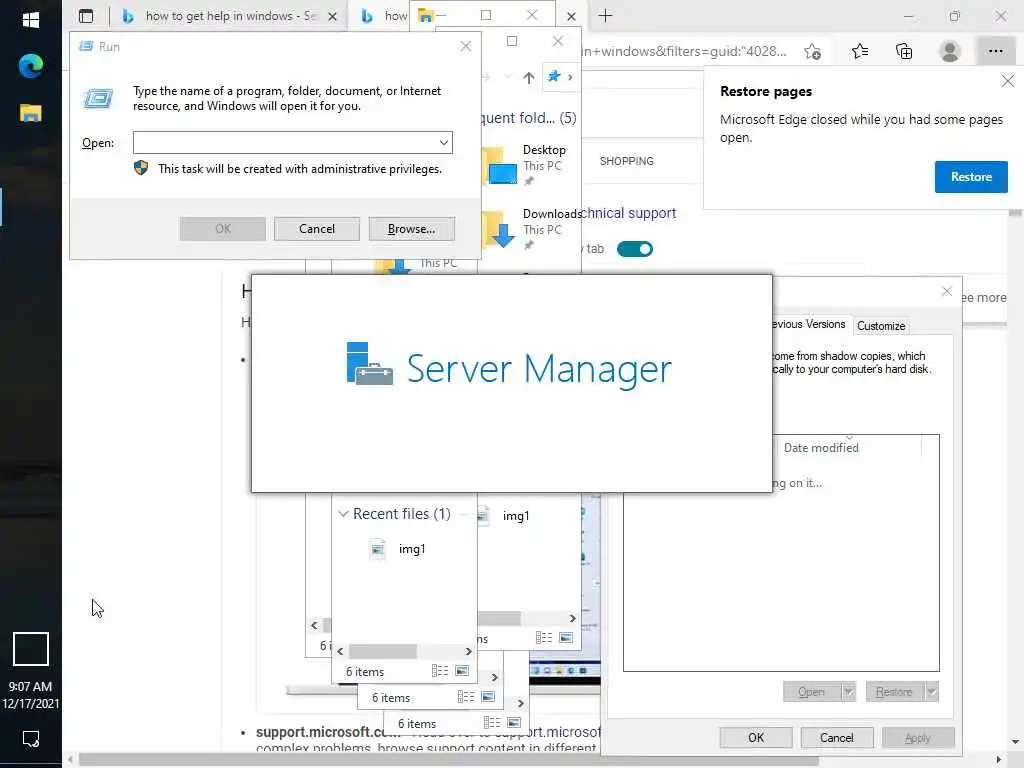
Task: Switch to details view beside '6 items' first window
Action: (440, 671)
